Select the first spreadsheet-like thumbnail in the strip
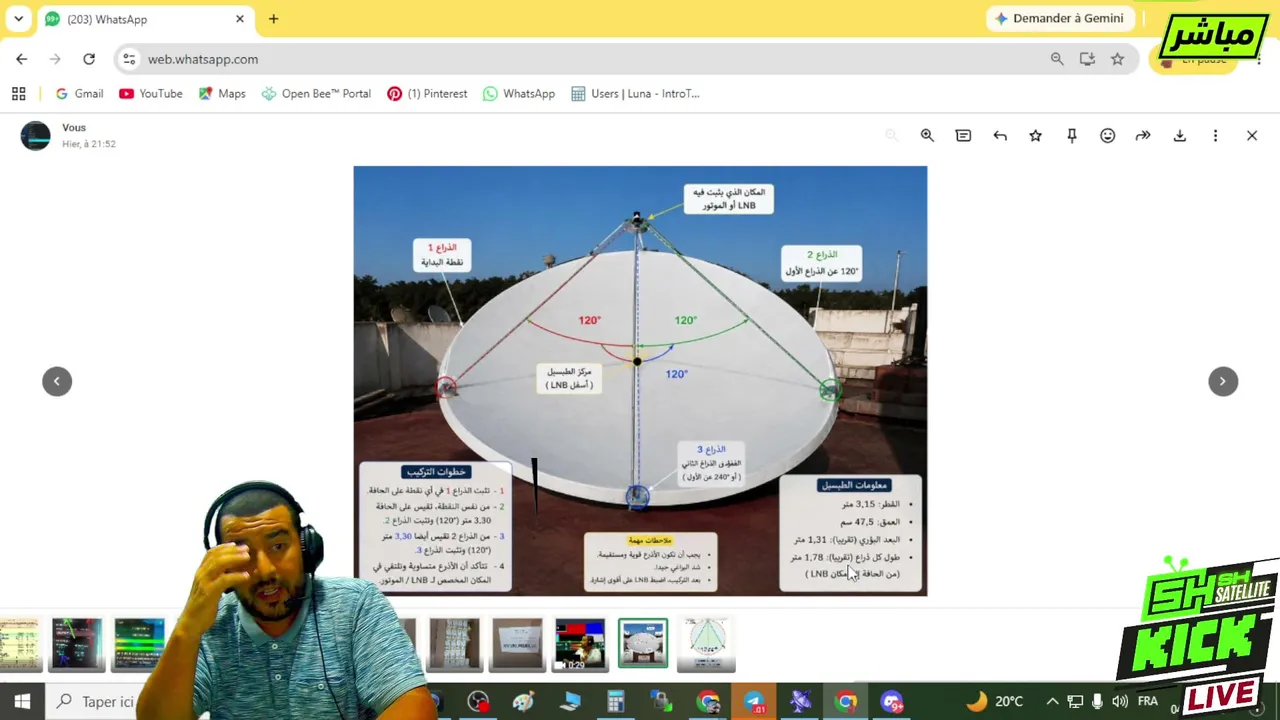 19,644
